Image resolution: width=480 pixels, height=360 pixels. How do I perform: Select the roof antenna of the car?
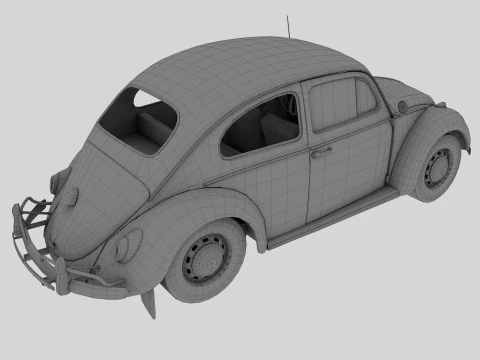coord(288,27)
